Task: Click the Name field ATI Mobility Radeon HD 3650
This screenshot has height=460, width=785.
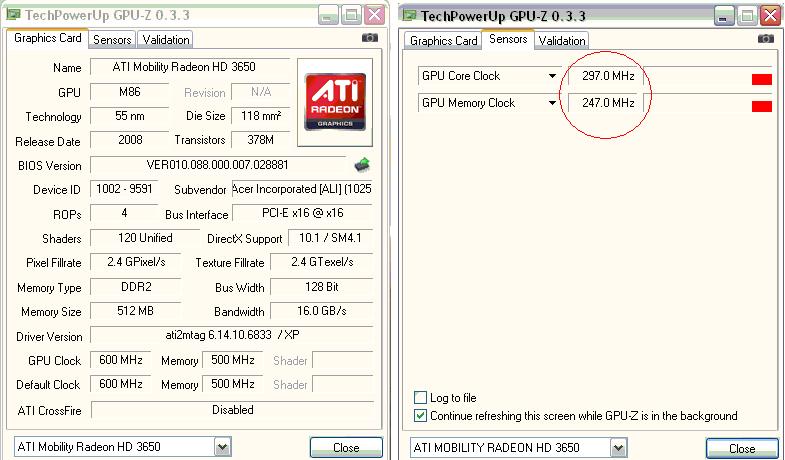Action: coord(190,67)
